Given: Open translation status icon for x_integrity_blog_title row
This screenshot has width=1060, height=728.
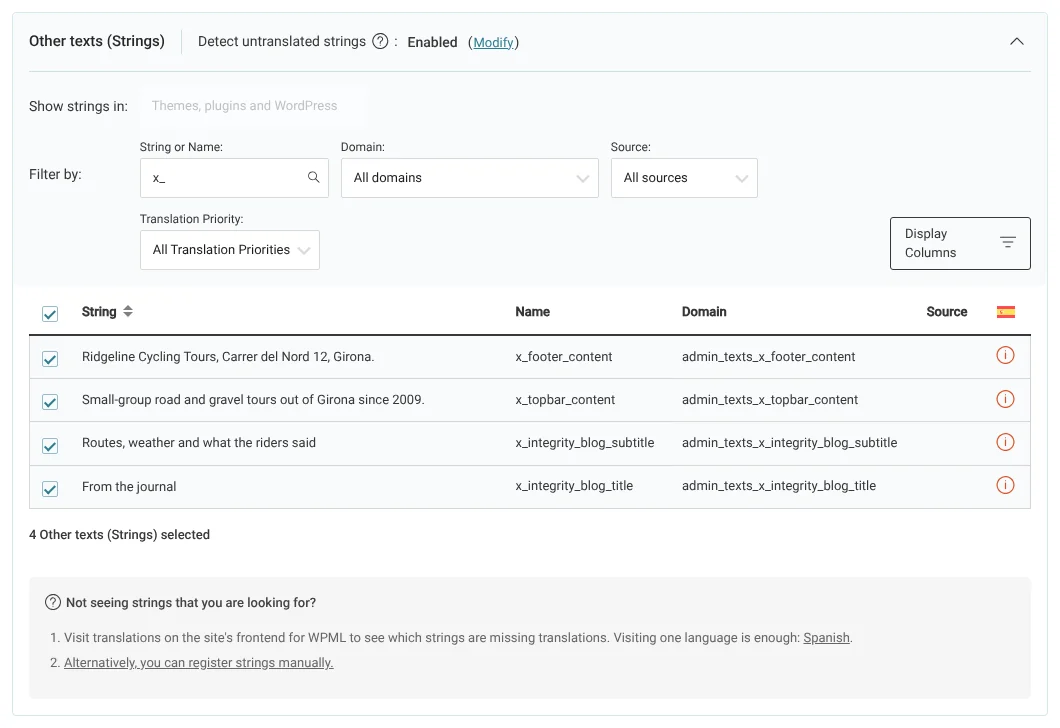Looking at the screenshot, I should click(x=1005, y=485).
